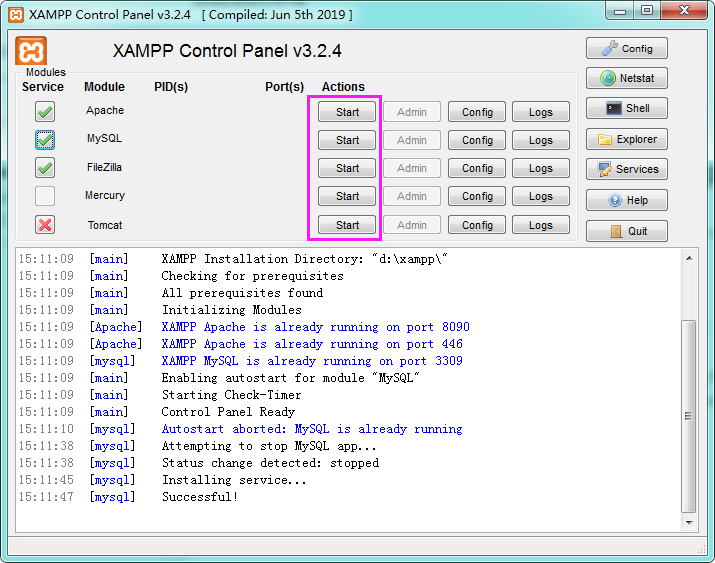The height and width of the screenshot is (563, 715).
Task: Click log line 'Apache is already running on port 8090'
Action: 315,327
